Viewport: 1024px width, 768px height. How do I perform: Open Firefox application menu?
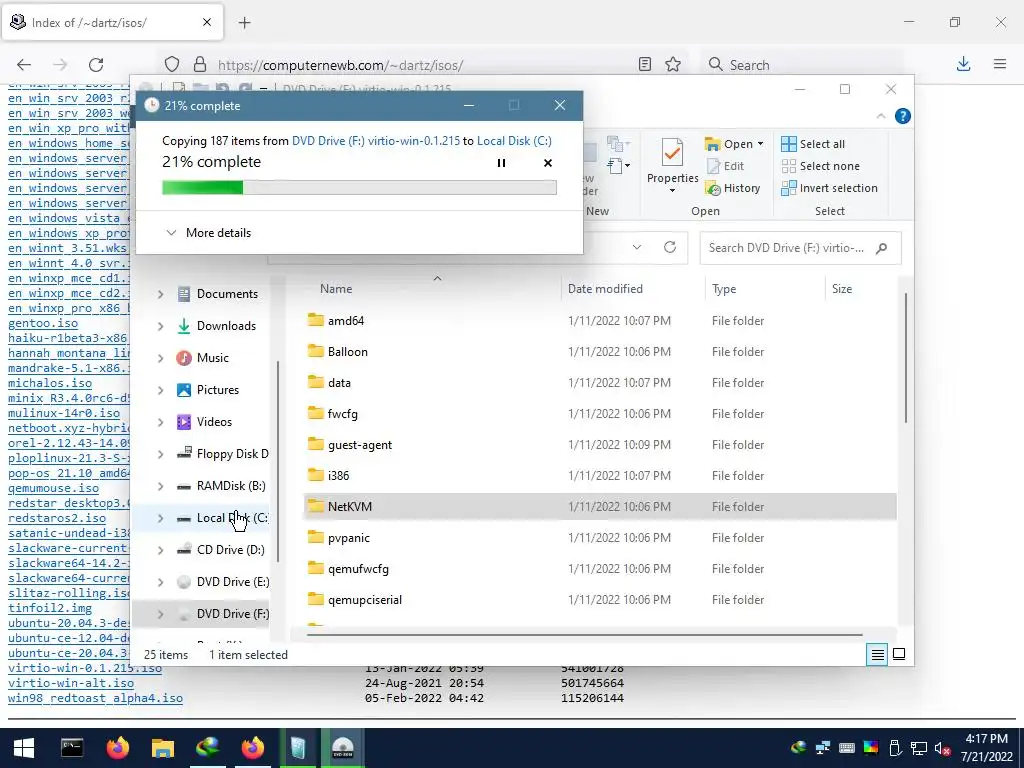[x=1000, y=64]
